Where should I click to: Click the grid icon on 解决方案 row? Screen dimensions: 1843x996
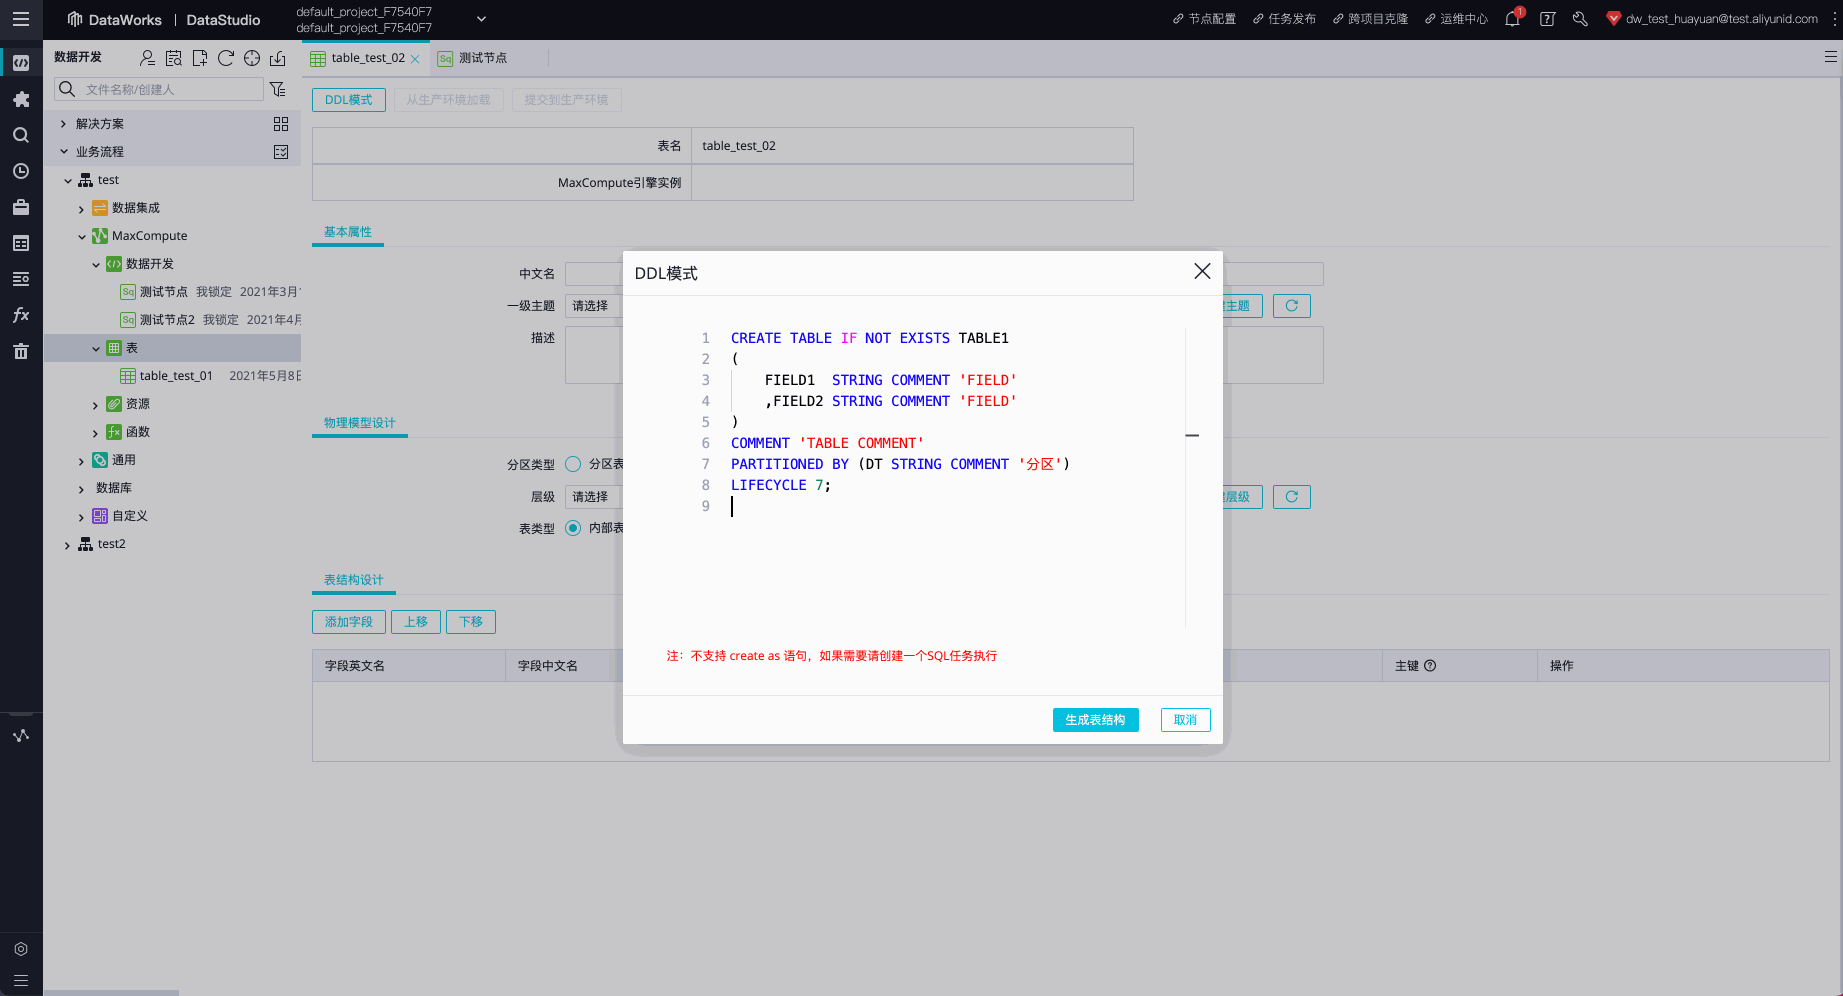click(x=281, y=124)
